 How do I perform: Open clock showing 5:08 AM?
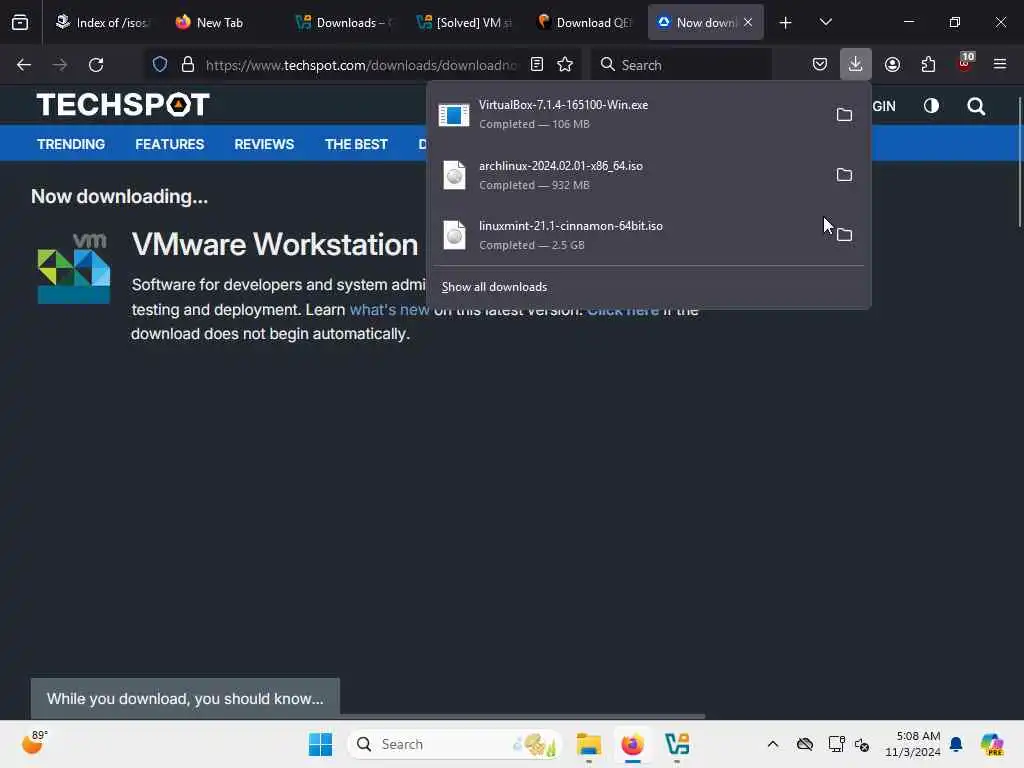(912, 744)
